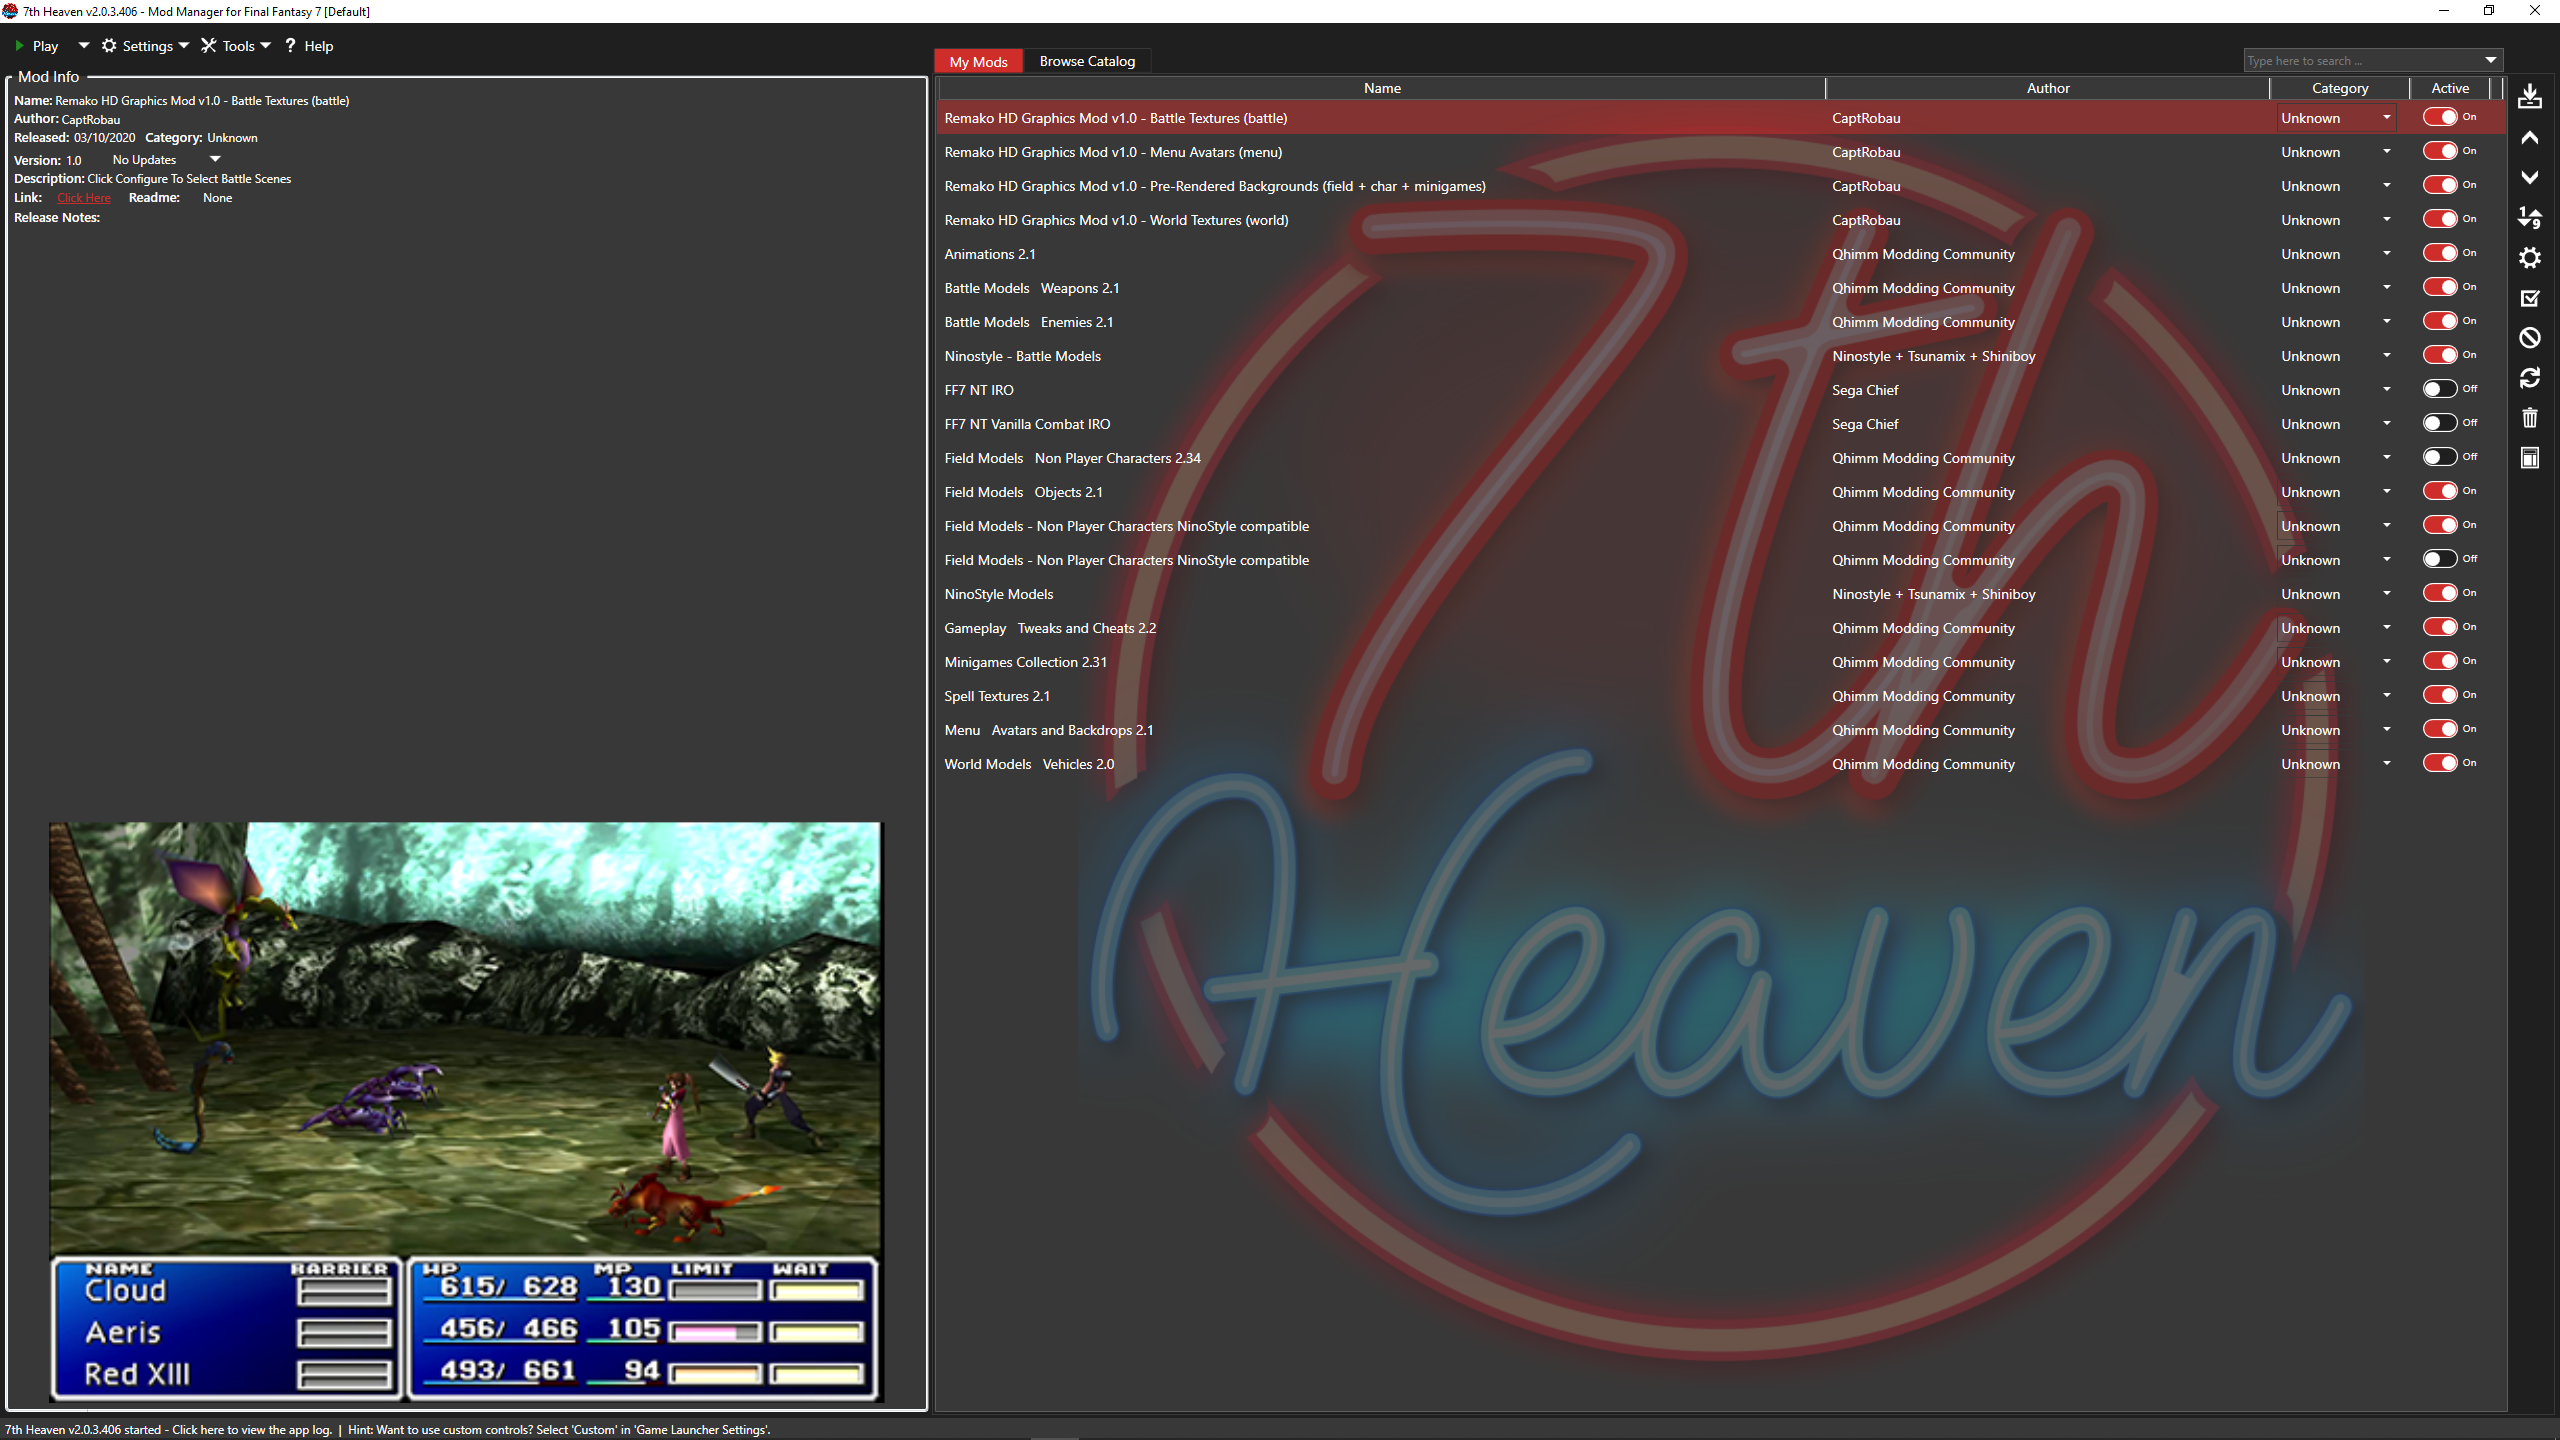Turn off Ninostyle - Battle Models toggle
Image resolution: width=2560 pixels, height=1440 pixels.
[x=2440, y=355]
